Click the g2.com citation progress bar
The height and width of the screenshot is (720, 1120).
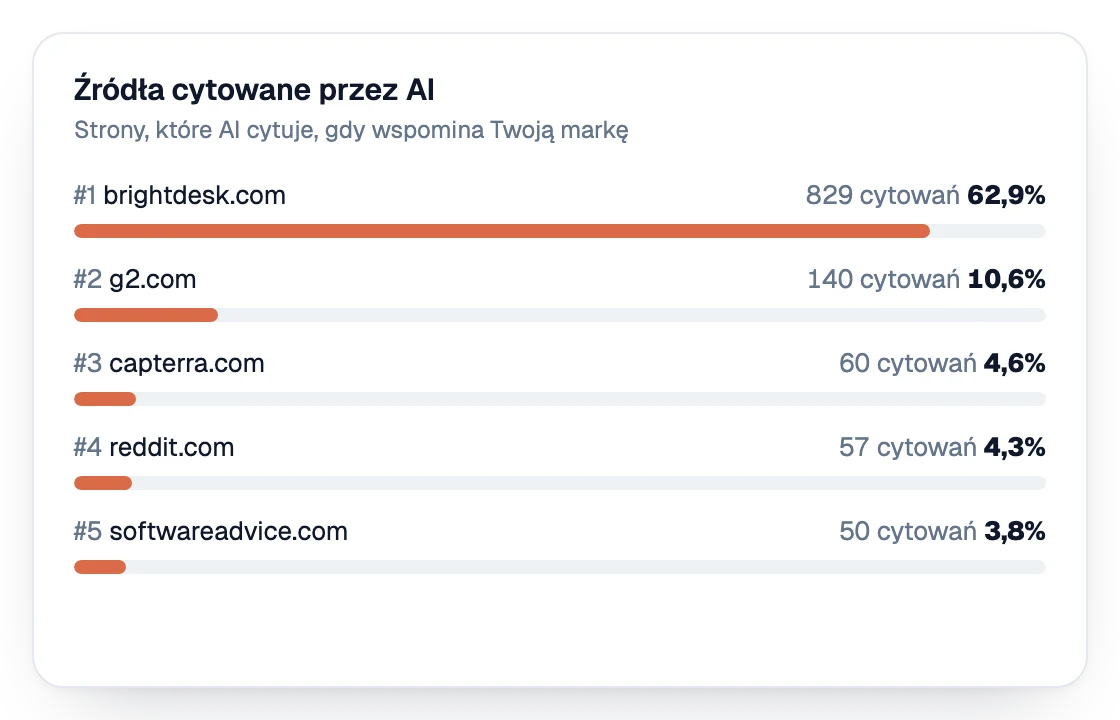point(559,315)
